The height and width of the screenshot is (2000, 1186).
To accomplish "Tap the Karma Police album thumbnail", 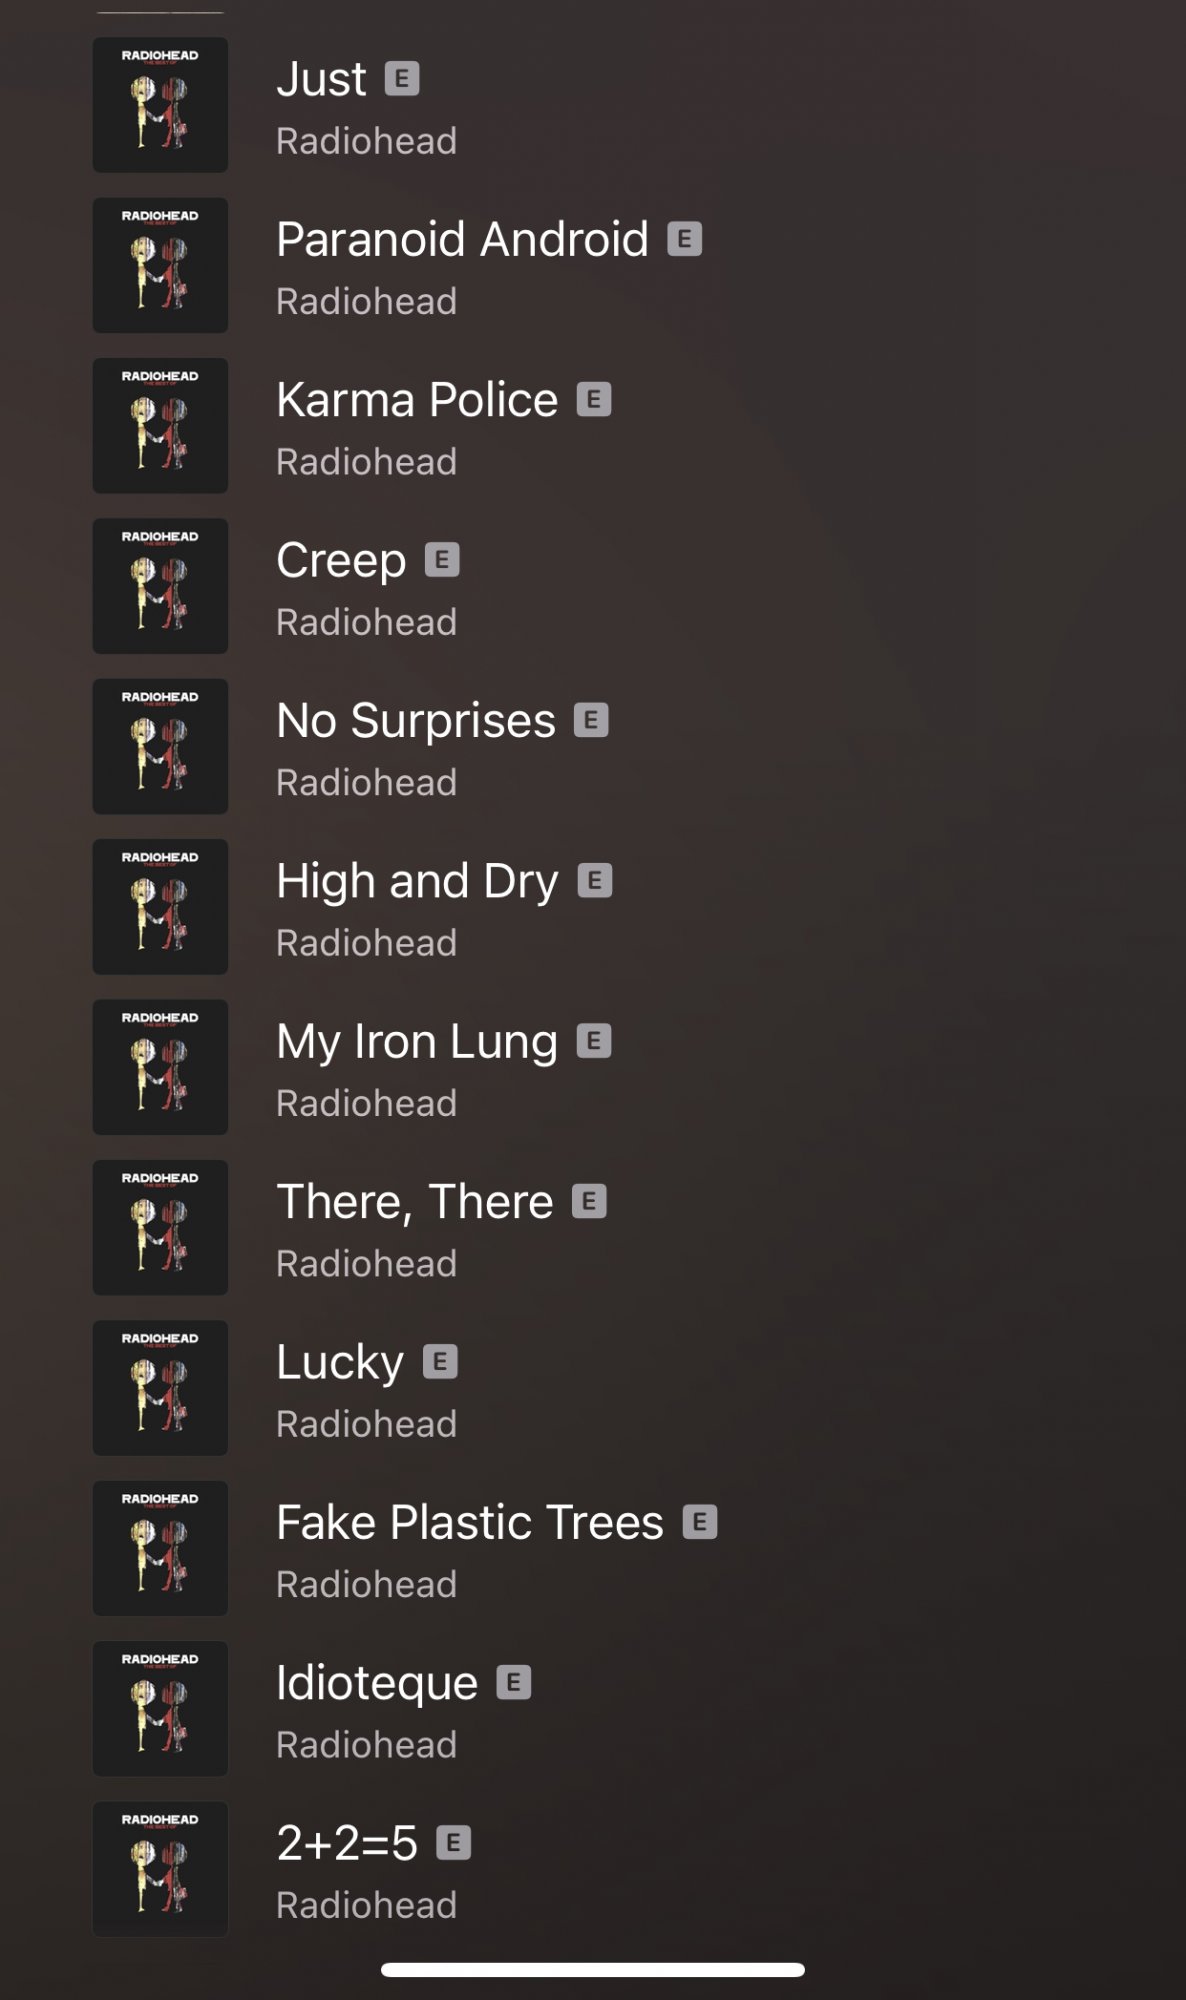I will pyautogui.click(x=160, y=426).
